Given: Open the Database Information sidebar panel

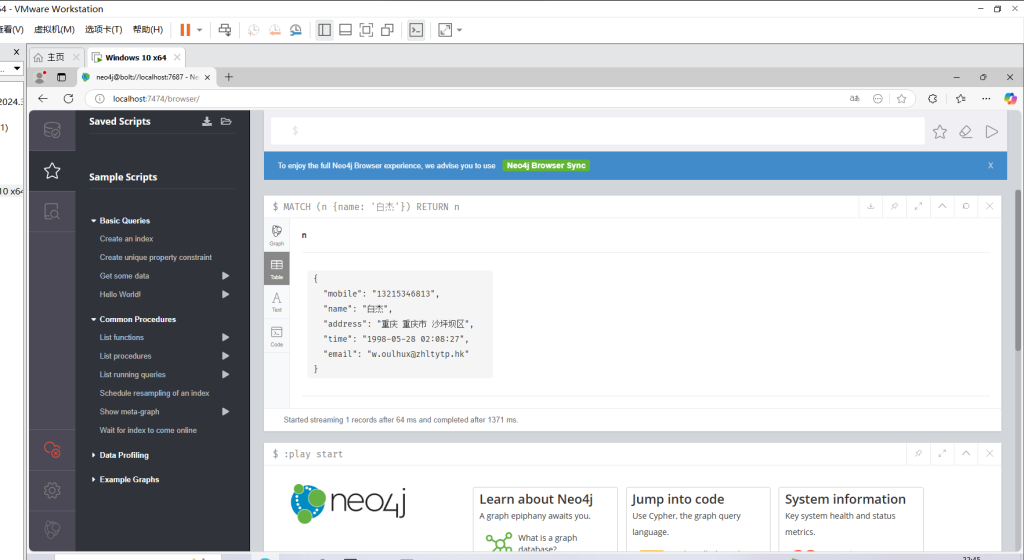Looking at the screenshot, I should pos(52,130).
